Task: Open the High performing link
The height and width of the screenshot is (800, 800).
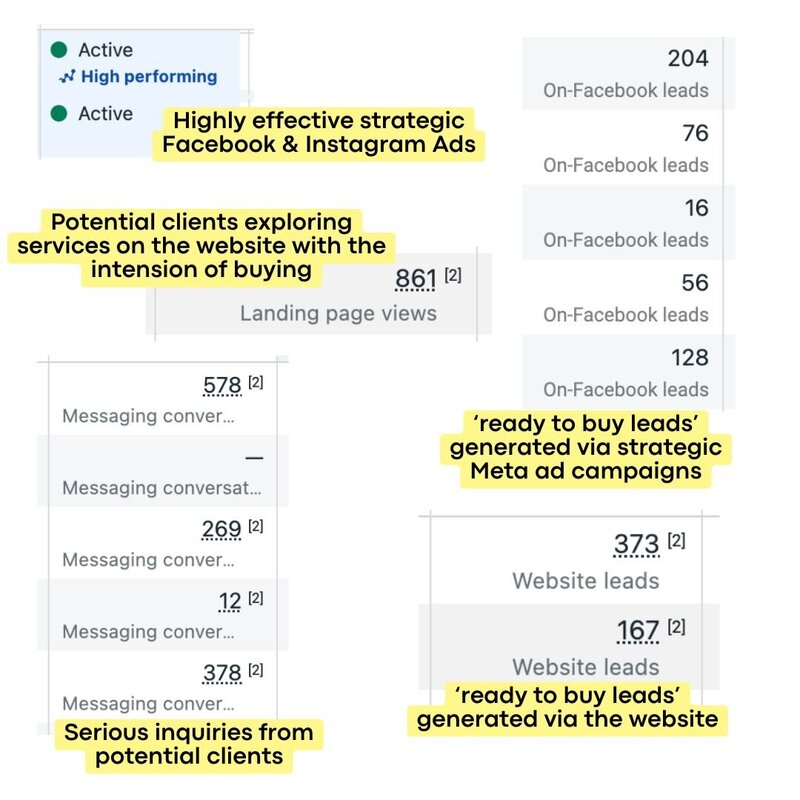Action: pos(149,77)
